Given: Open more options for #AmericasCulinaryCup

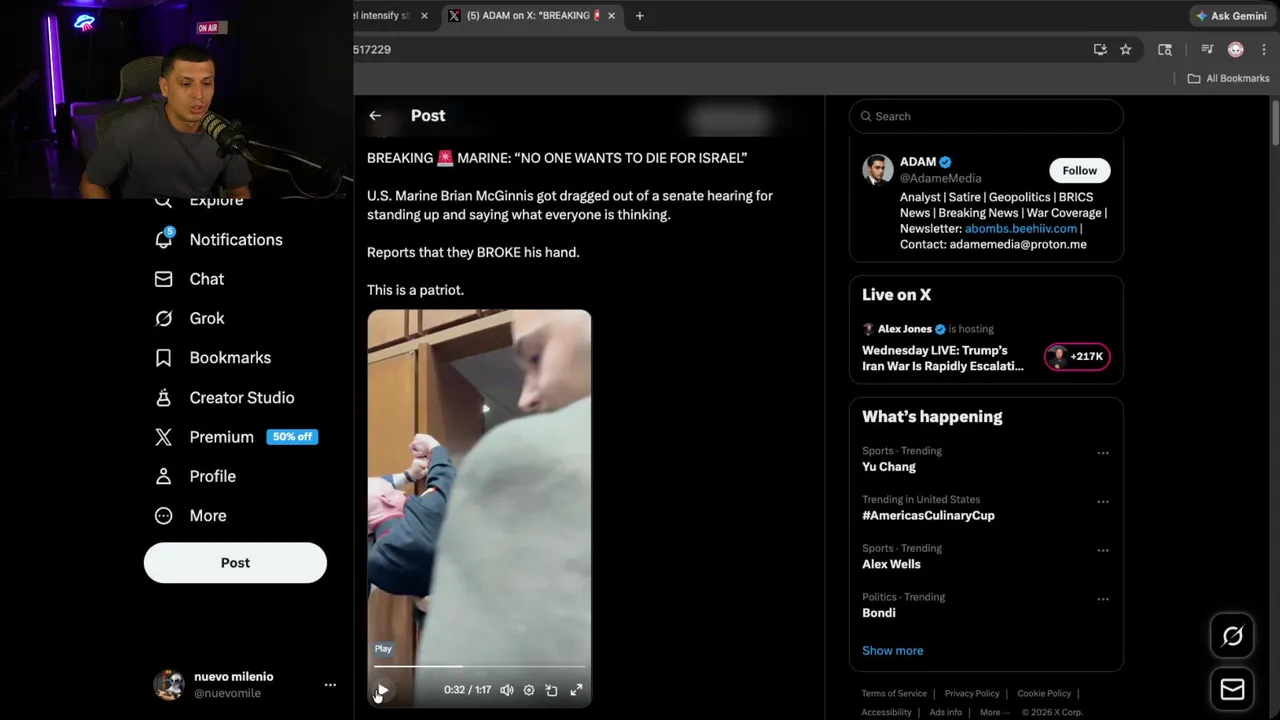Looking at the screenshot, I should pyautogui.click(x=1103, y=502).
